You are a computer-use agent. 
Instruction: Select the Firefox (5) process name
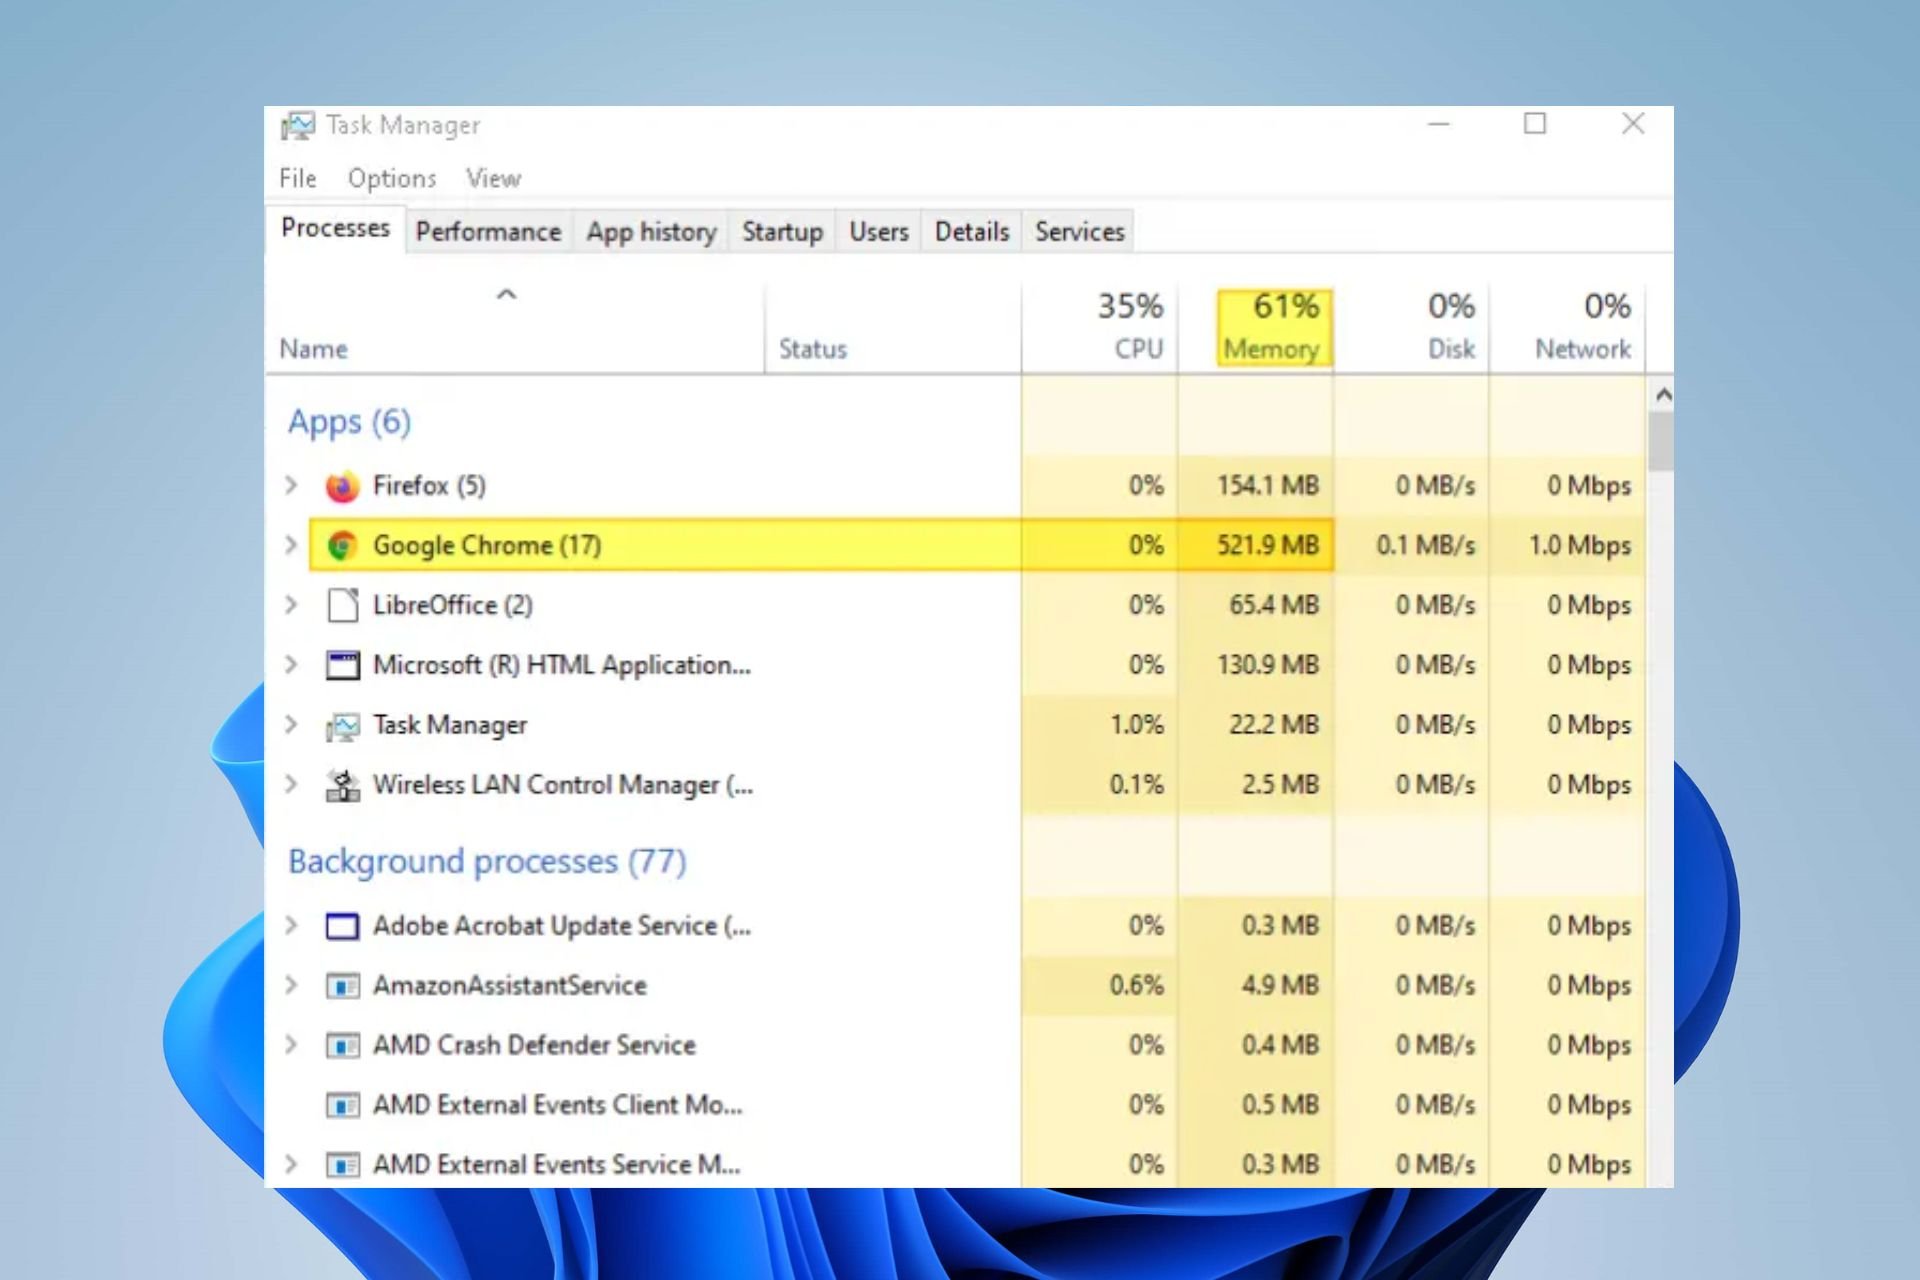(x=429, y=485)
